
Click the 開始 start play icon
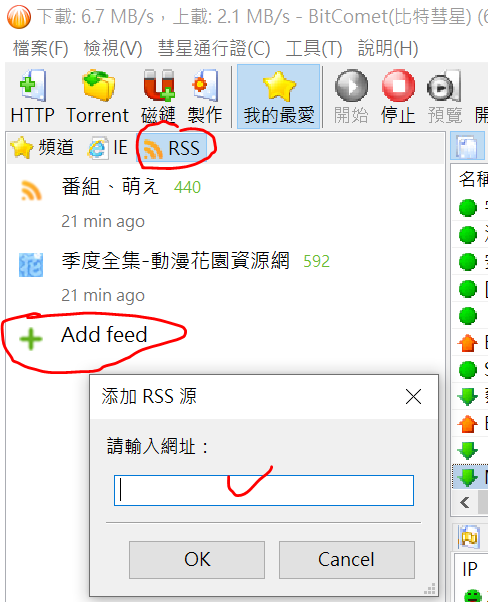(x=351, y=96)
